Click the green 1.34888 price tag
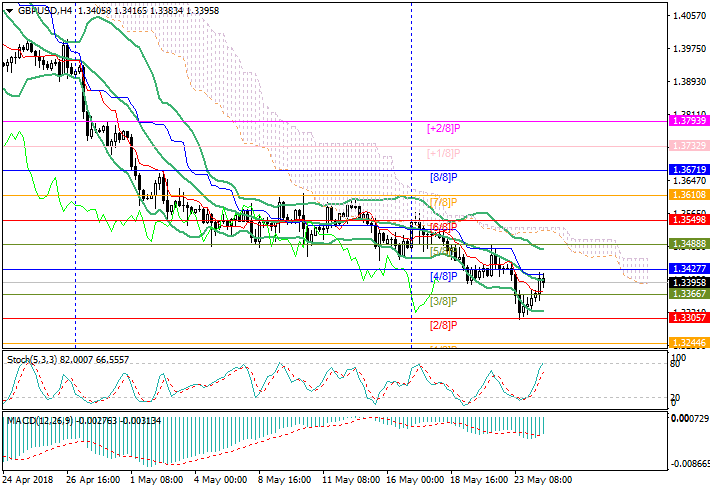710x491 pixels. (689, 244)
